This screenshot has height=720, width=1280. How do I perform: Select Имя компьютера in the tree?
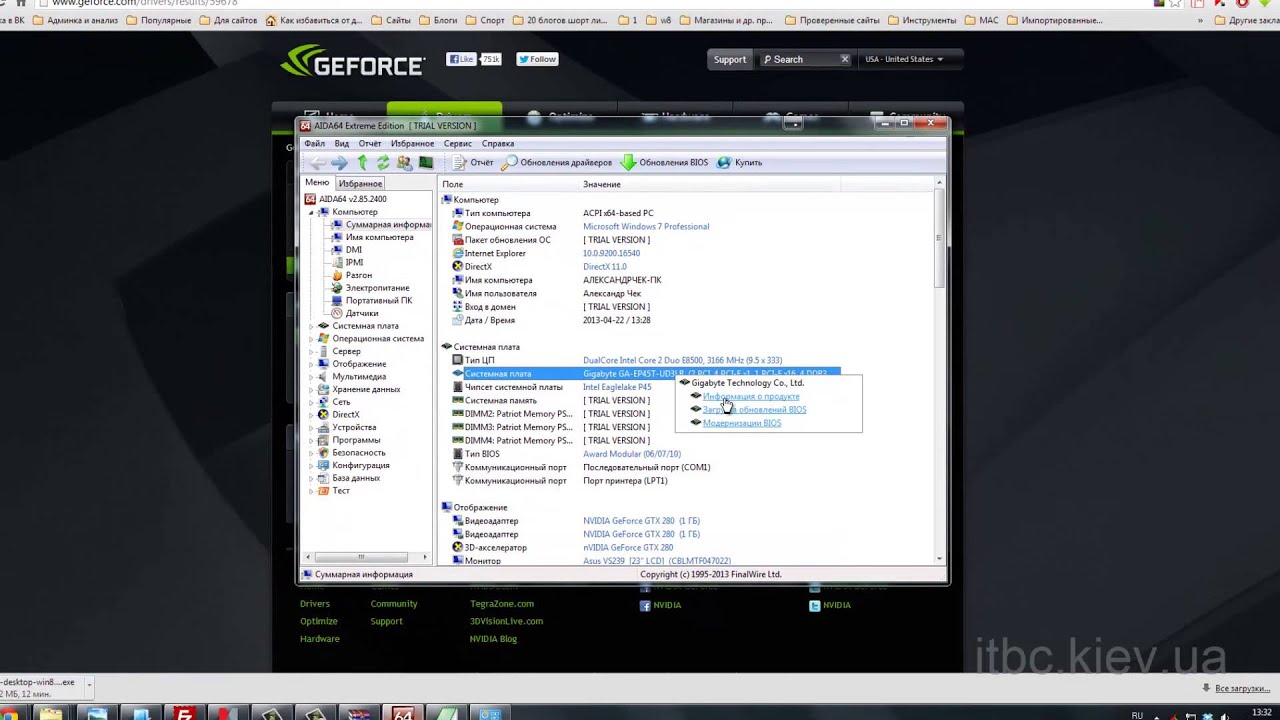[378, 237]
